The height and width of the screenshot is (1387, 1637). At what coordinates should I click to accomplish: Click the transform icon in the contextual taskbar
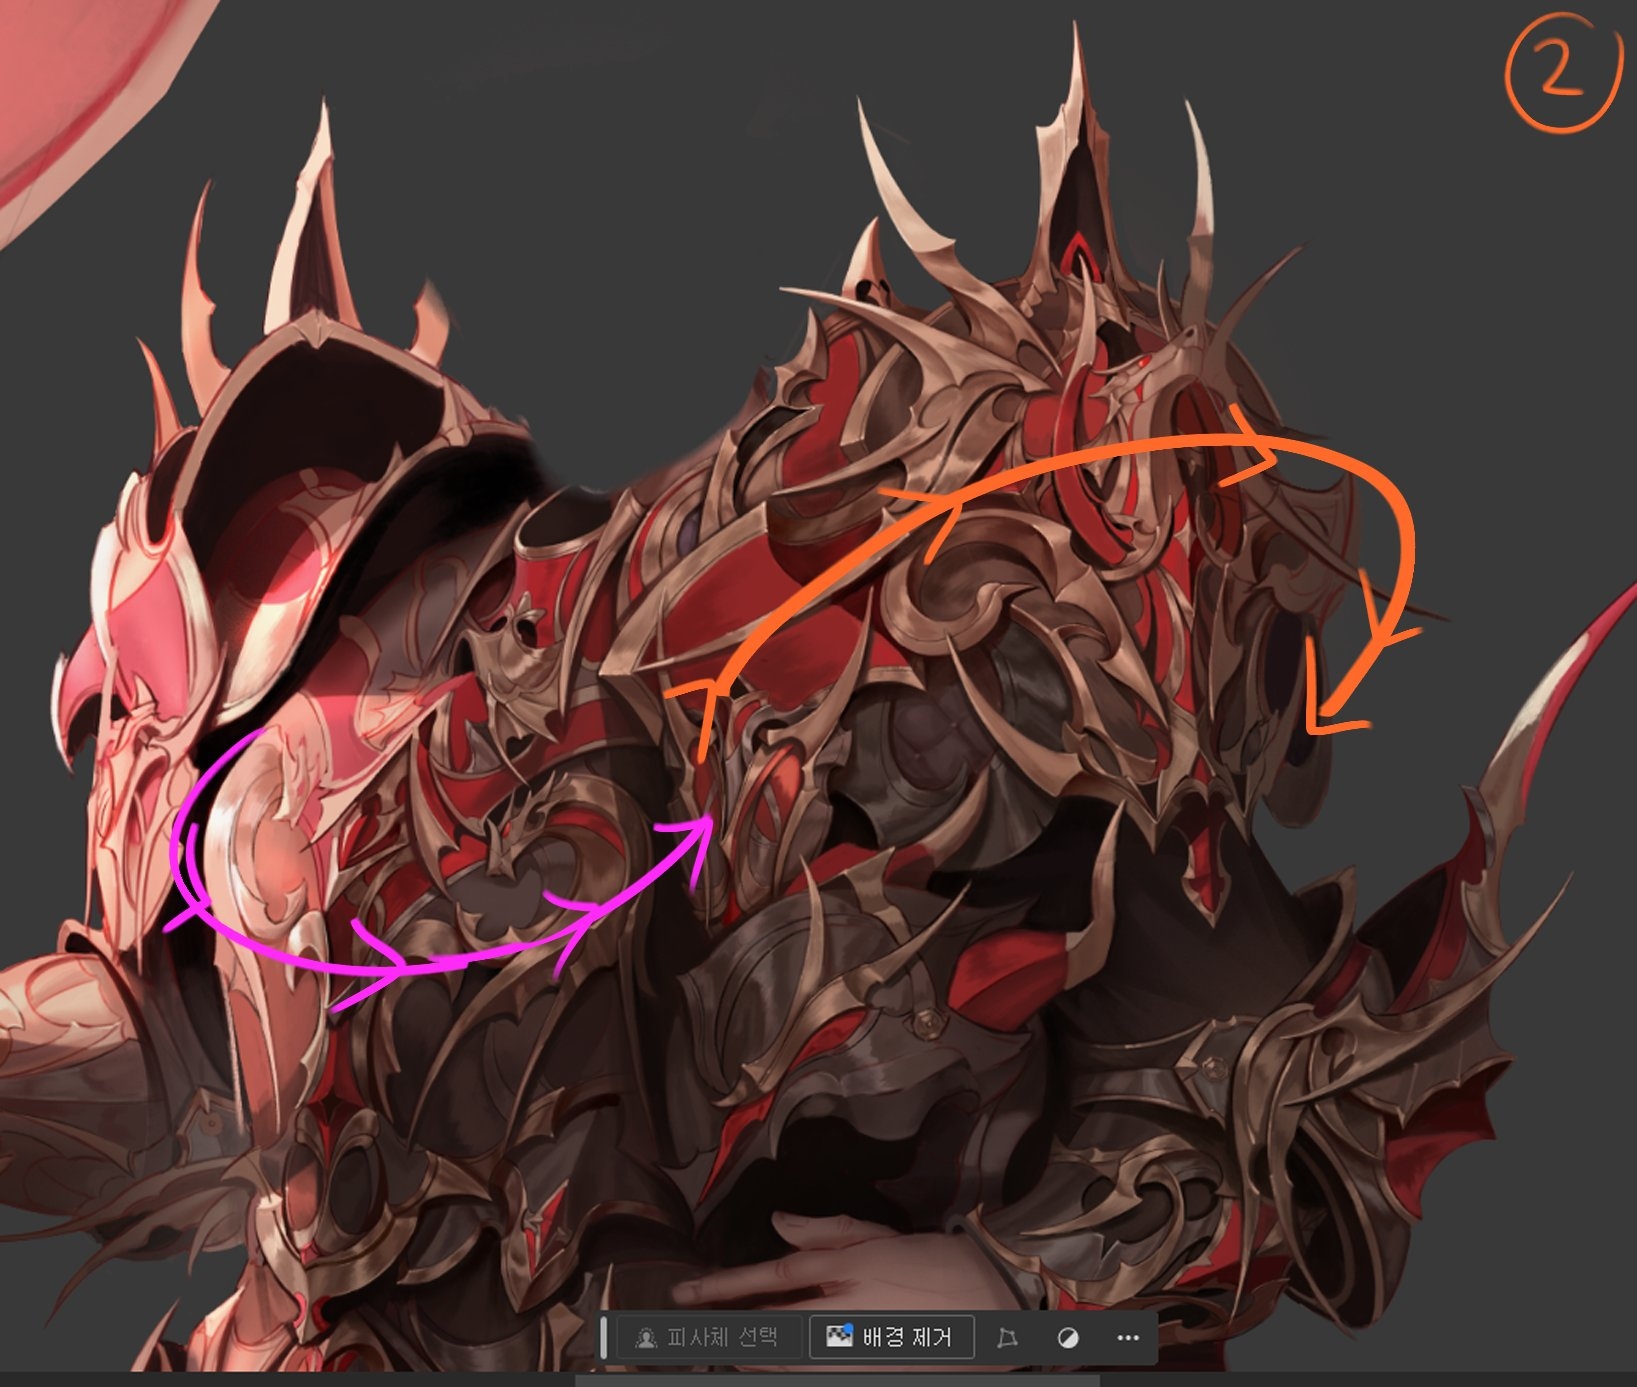pyautogui.click(x=1007, y=1338)
